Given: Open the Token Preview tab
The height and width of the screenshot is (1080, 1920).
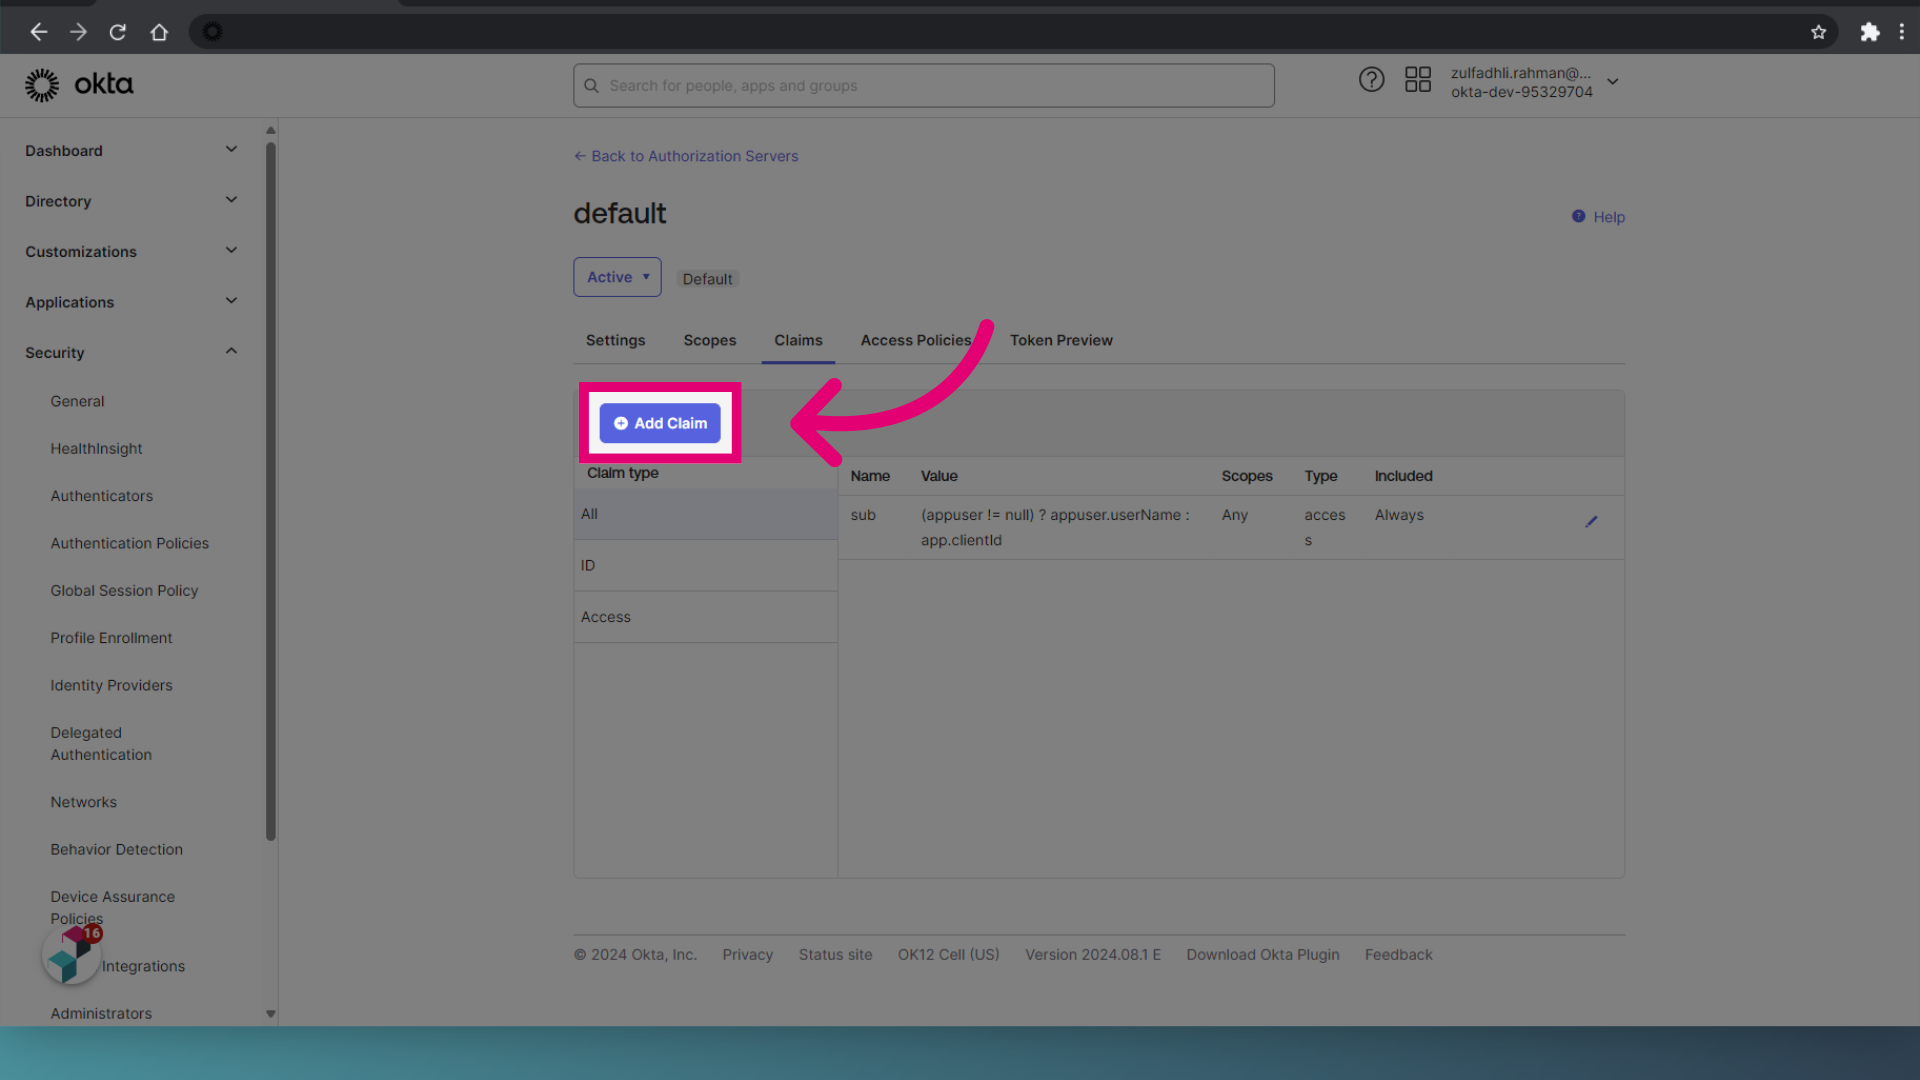Looking at the screenshot, I should 1061,340.
